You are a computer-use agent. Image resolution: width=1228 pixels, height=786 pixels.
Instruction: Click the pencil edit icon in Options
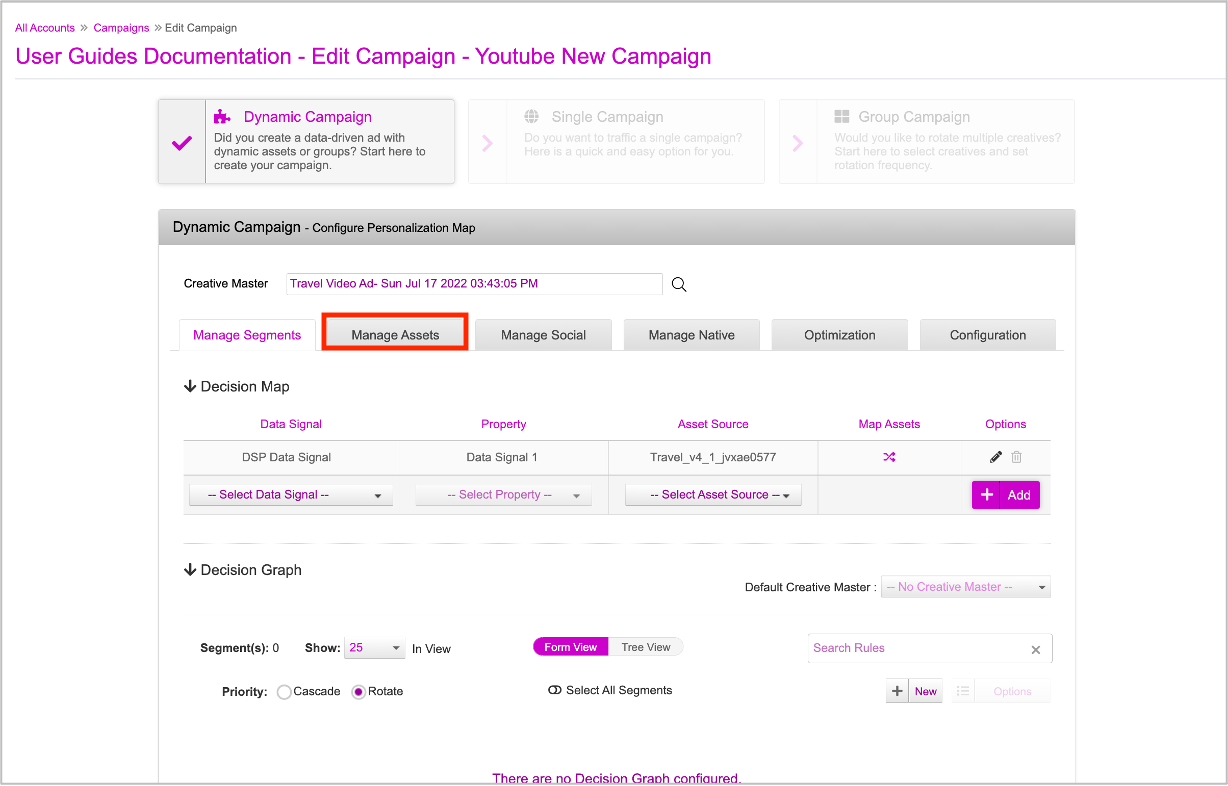point(996,457)
